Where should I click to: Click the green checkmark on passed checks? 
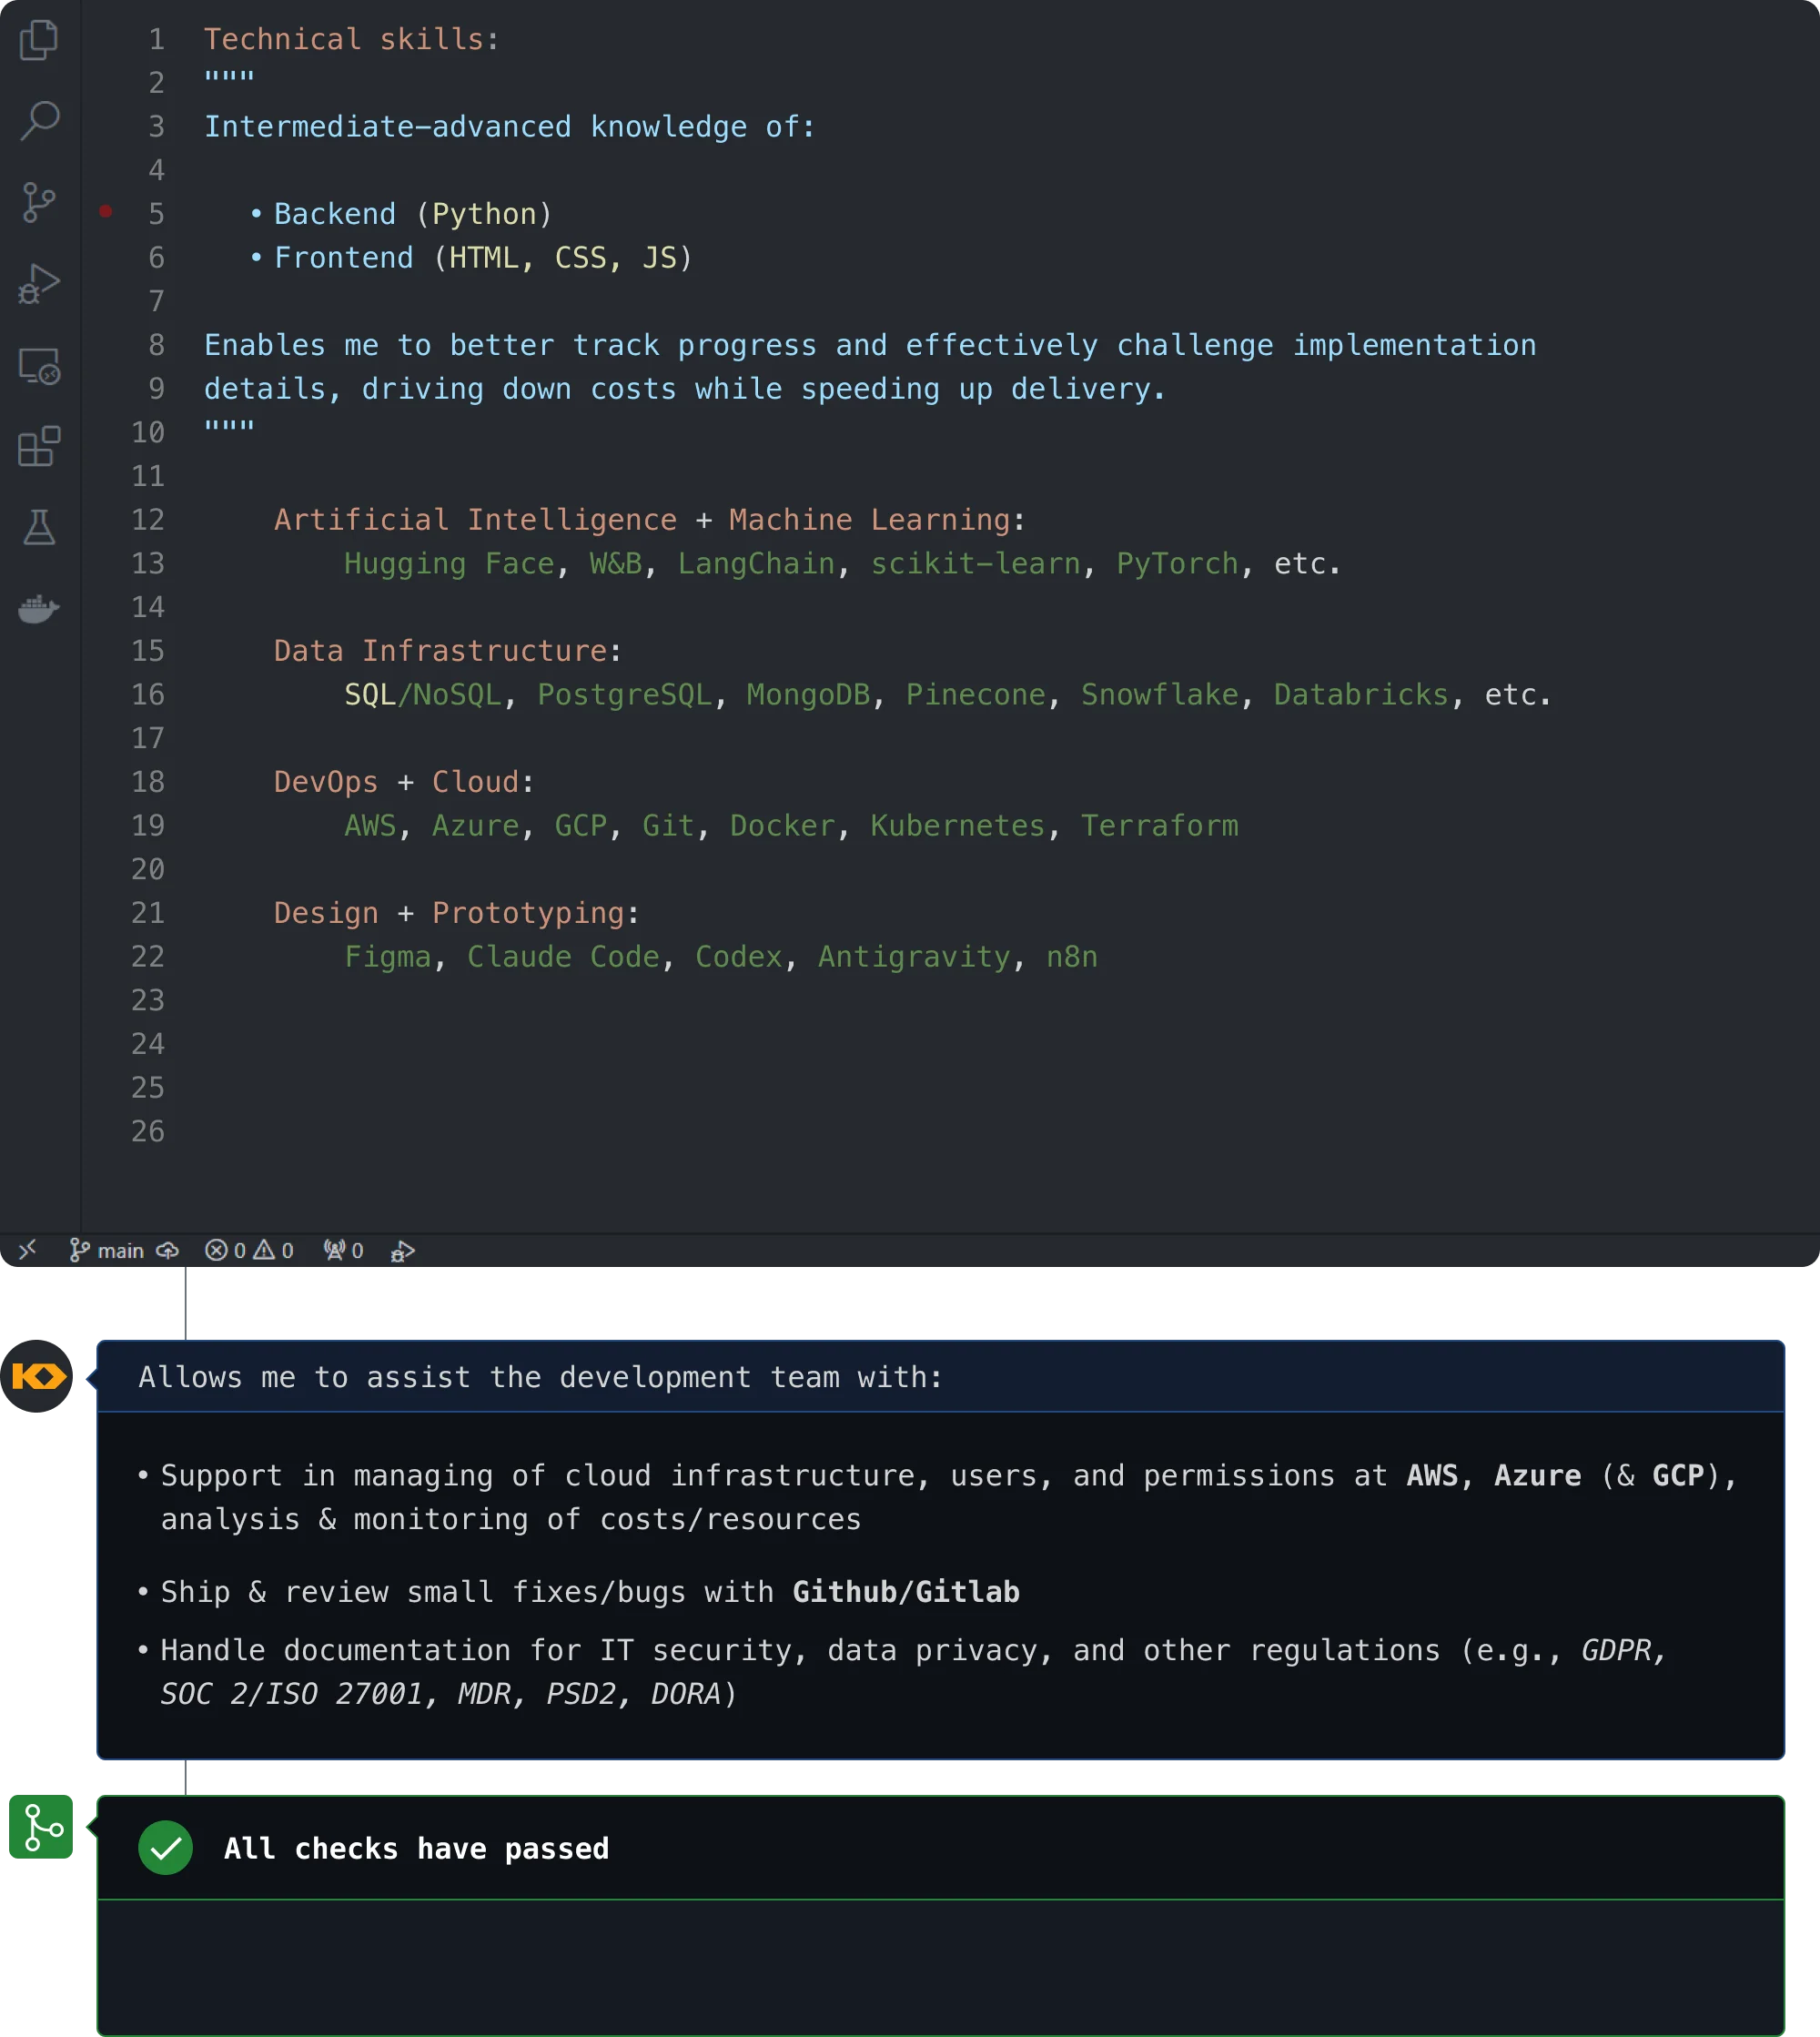166,1848
